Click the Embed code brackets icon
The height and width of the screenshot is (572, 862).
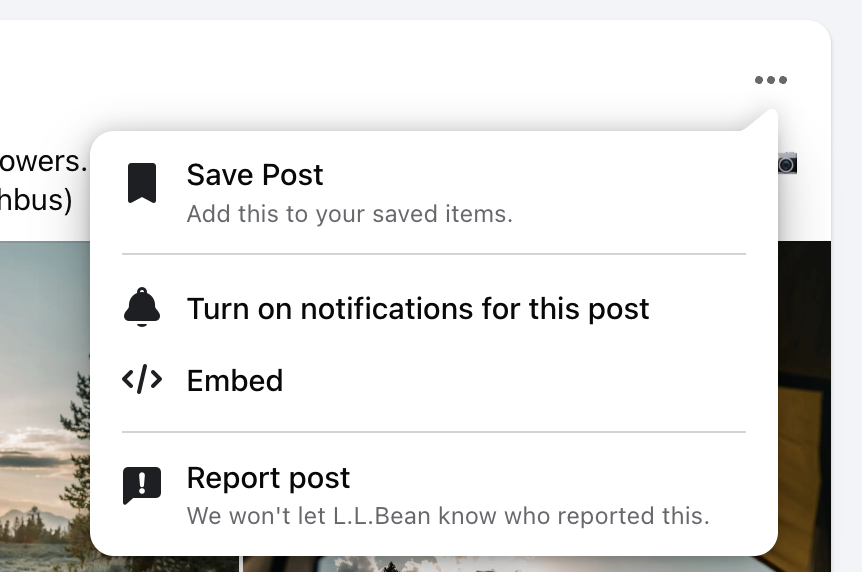142,380
